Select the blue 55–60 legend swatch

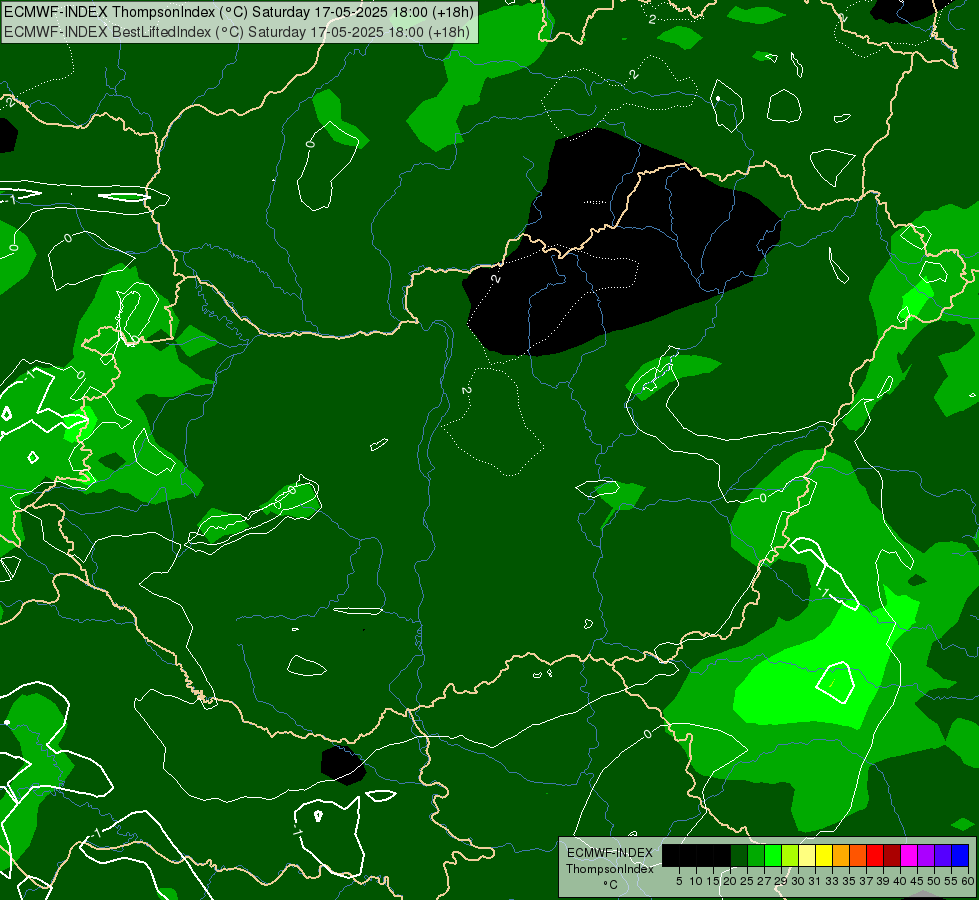point(960,855)
